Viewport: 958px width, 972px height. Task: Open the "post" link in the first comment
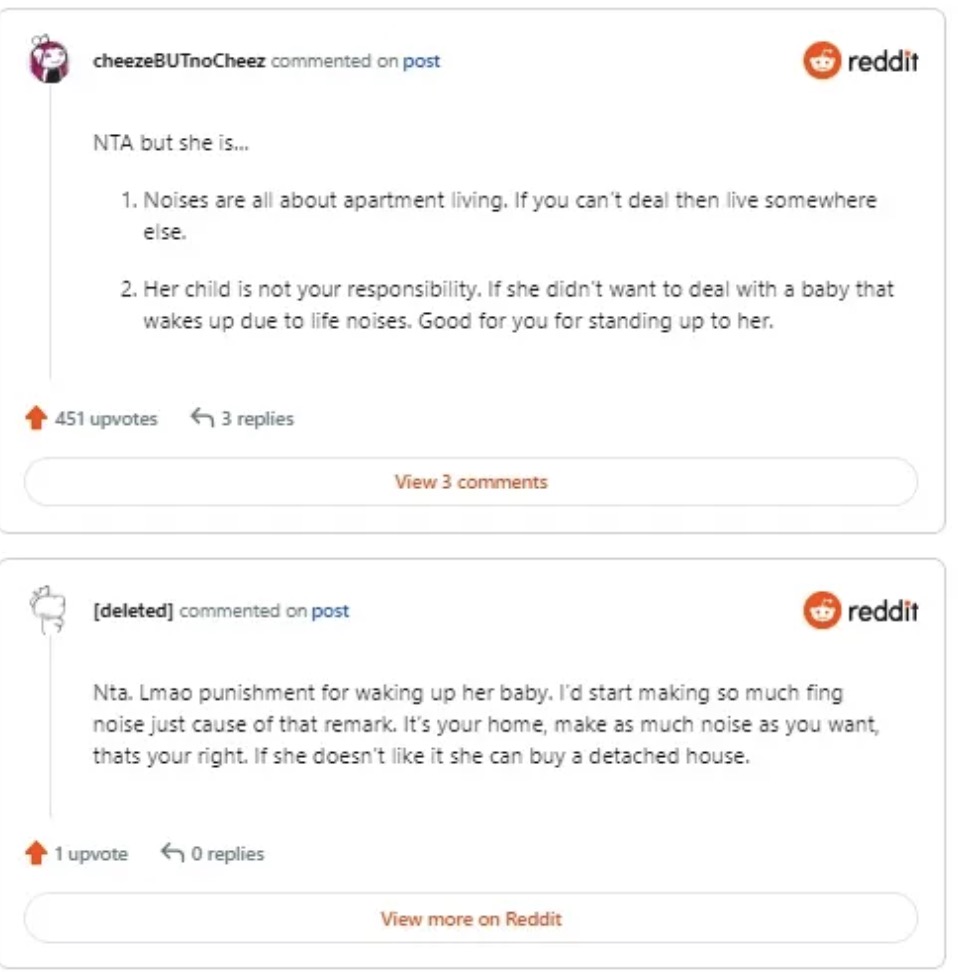pyautogui.click(x=421, y=61)
